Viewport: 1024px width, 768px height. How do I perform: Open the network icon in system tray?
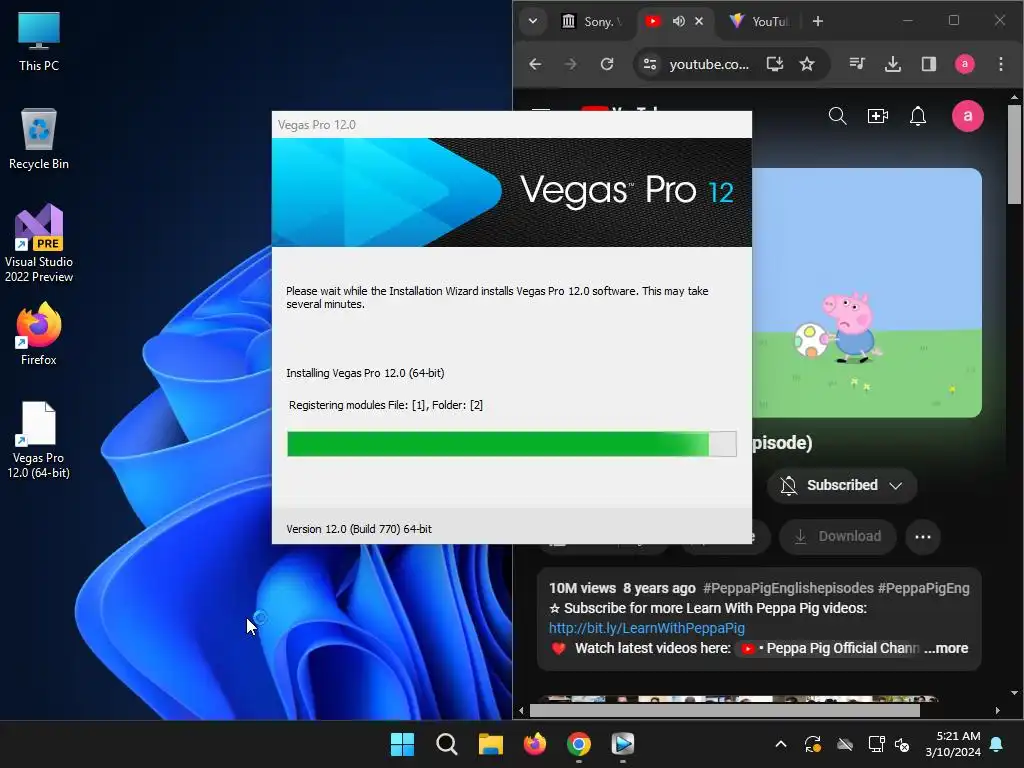(x=875, y=744)
